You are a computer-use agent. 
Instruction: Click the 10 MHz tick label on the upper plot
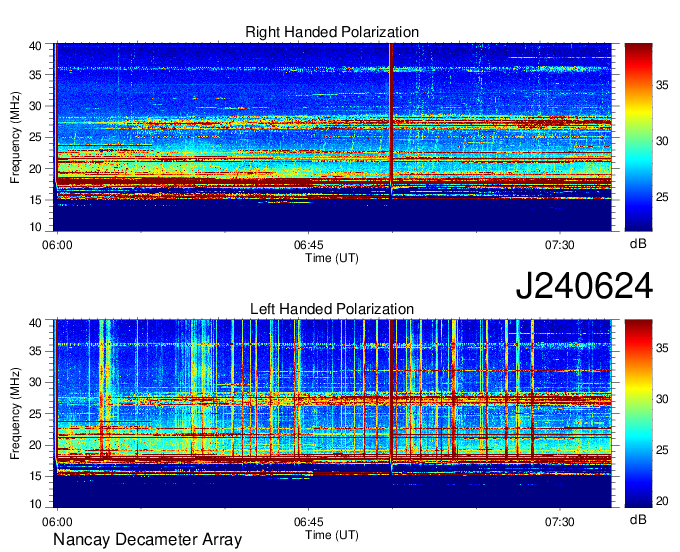point(35,226)
